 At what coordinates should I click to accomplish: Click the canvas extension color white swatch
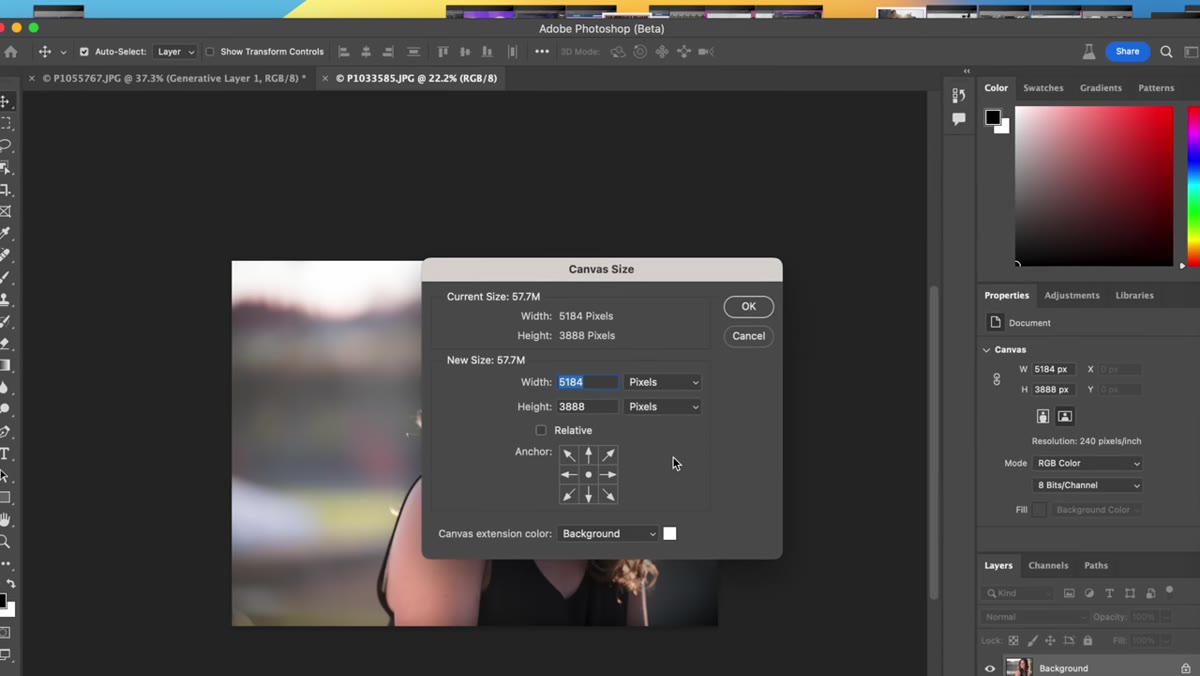click(670, 534)
